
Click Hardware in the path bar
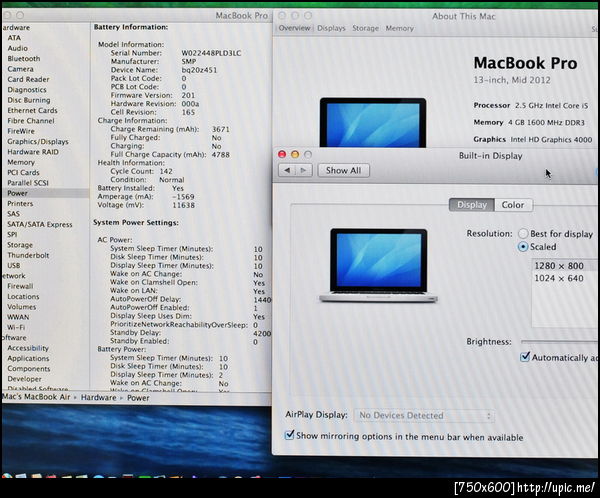coord(98,398)
